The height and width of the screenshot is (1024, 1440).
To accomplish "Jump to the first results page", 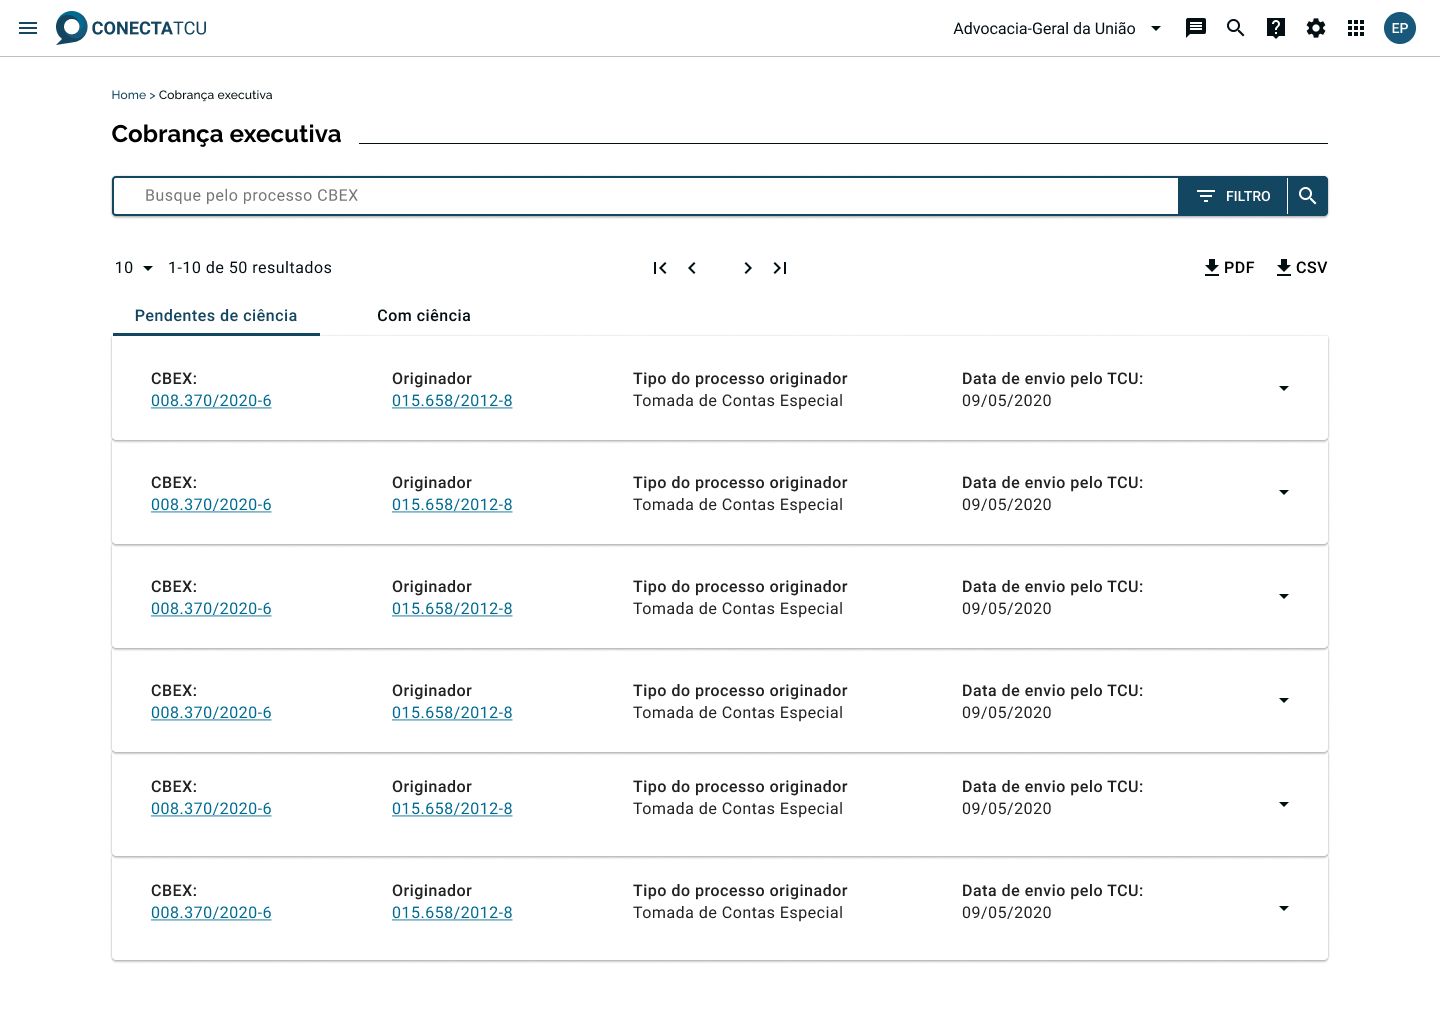I will pos(660,268).
